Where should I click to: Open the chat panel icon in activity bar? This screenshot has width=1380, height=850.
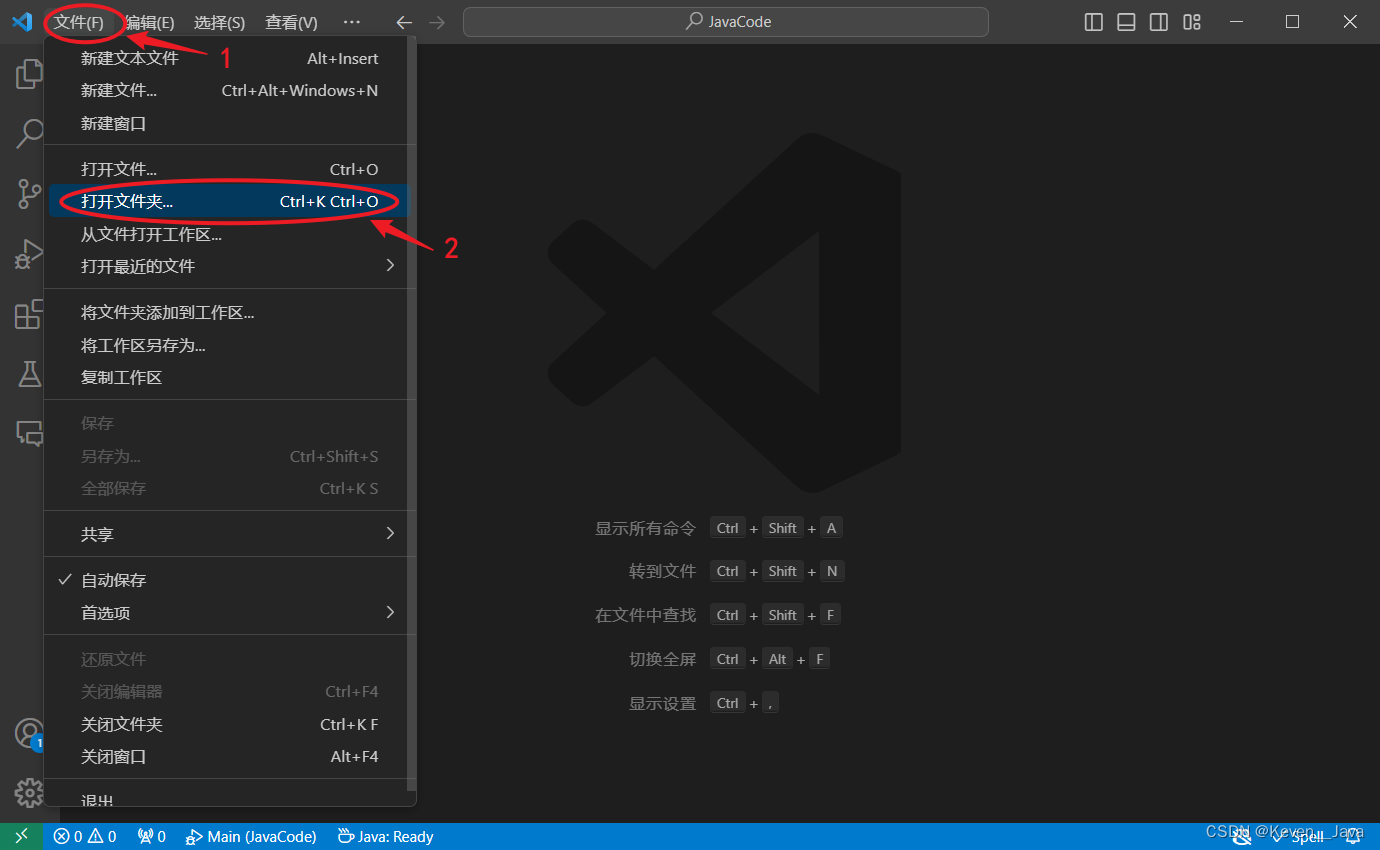(x=29, y=433)
